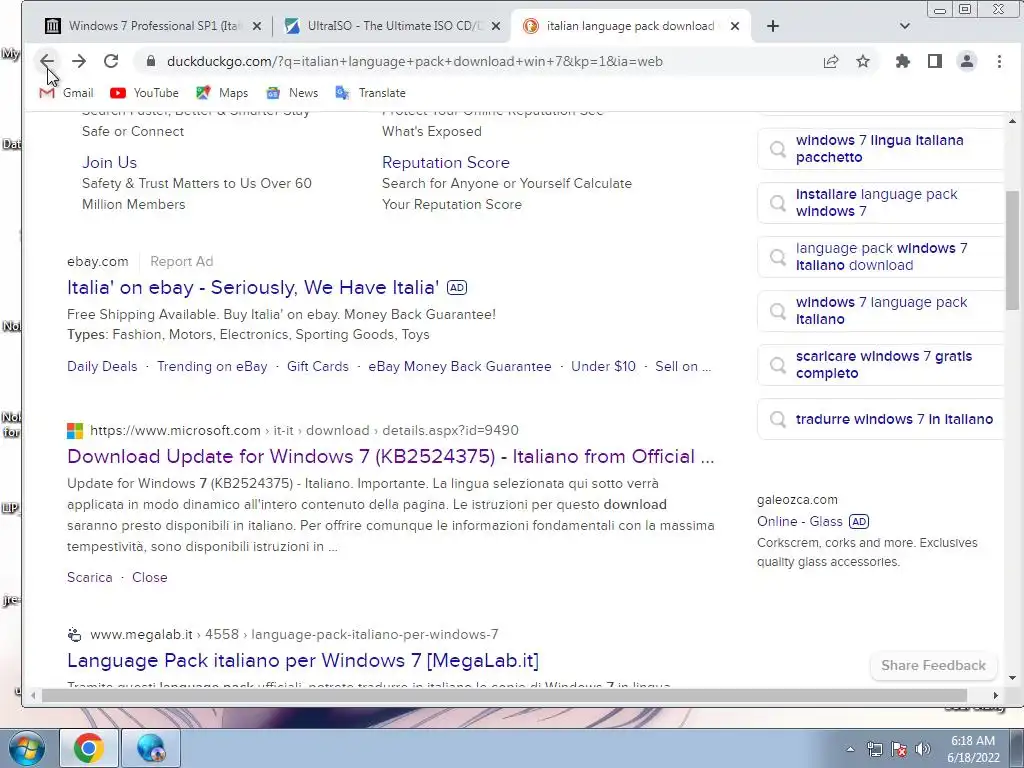
Task: Open Translate bookmark
Action: point(370,93)
